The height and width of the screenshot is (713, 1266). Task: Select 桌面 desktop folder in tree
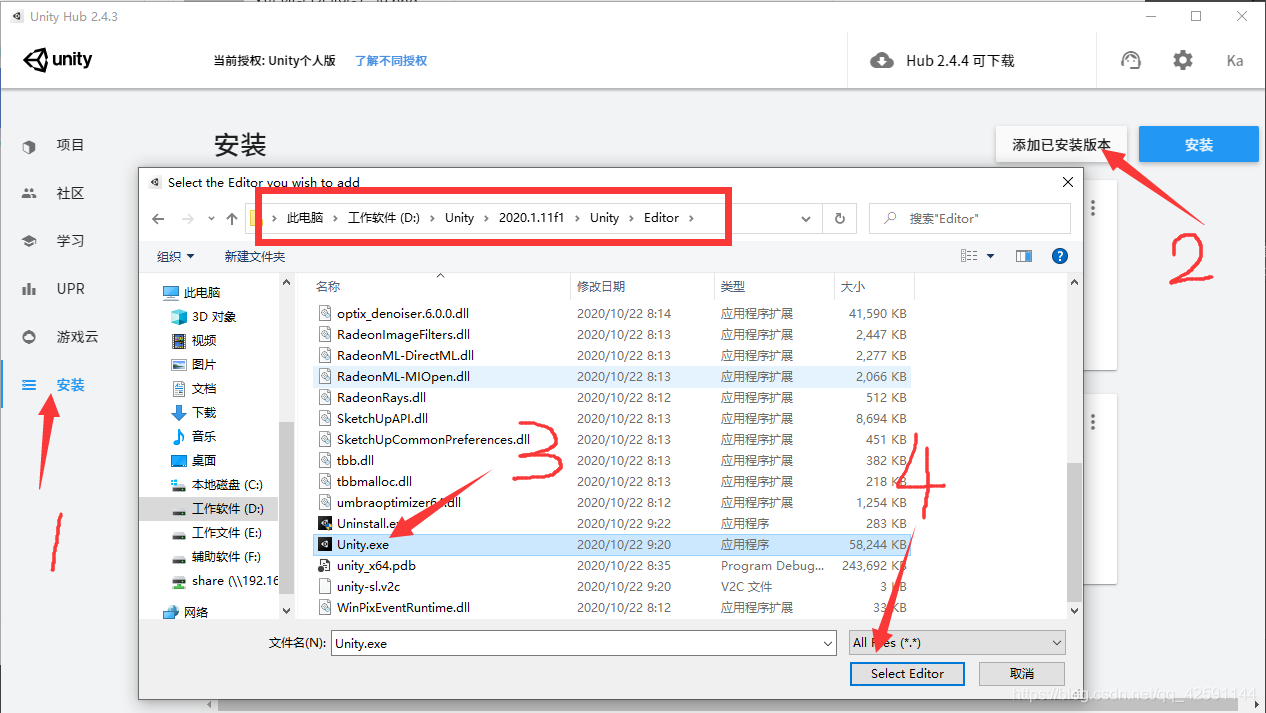(x=193, y=461)
